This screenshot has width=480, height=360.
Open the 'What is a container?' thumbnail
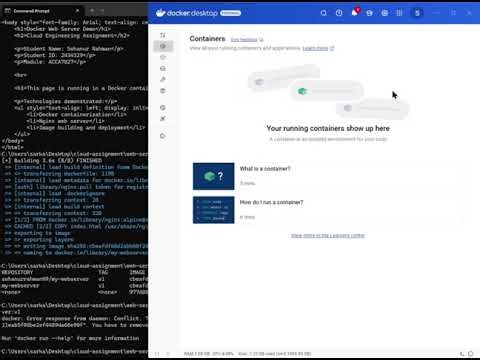213,176
